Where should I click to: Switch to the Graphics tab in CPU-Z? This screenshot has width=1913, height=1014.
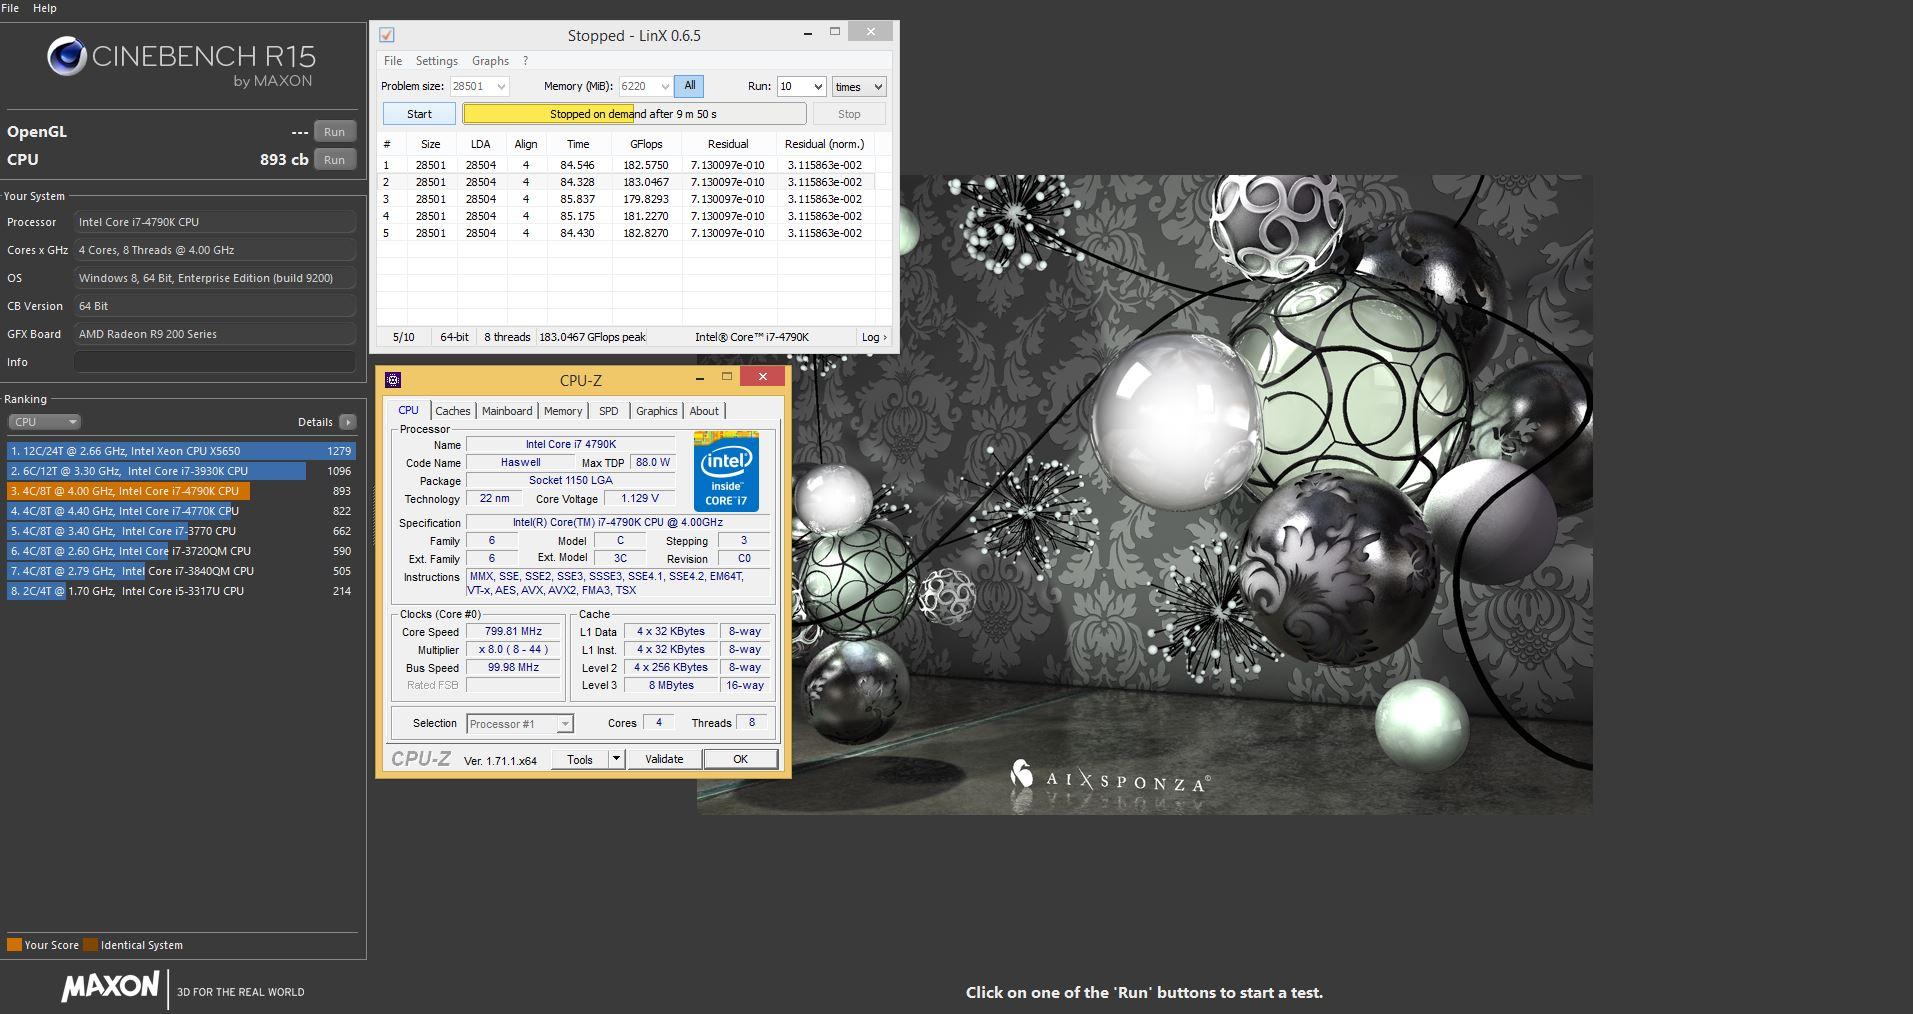coord(656,411)
